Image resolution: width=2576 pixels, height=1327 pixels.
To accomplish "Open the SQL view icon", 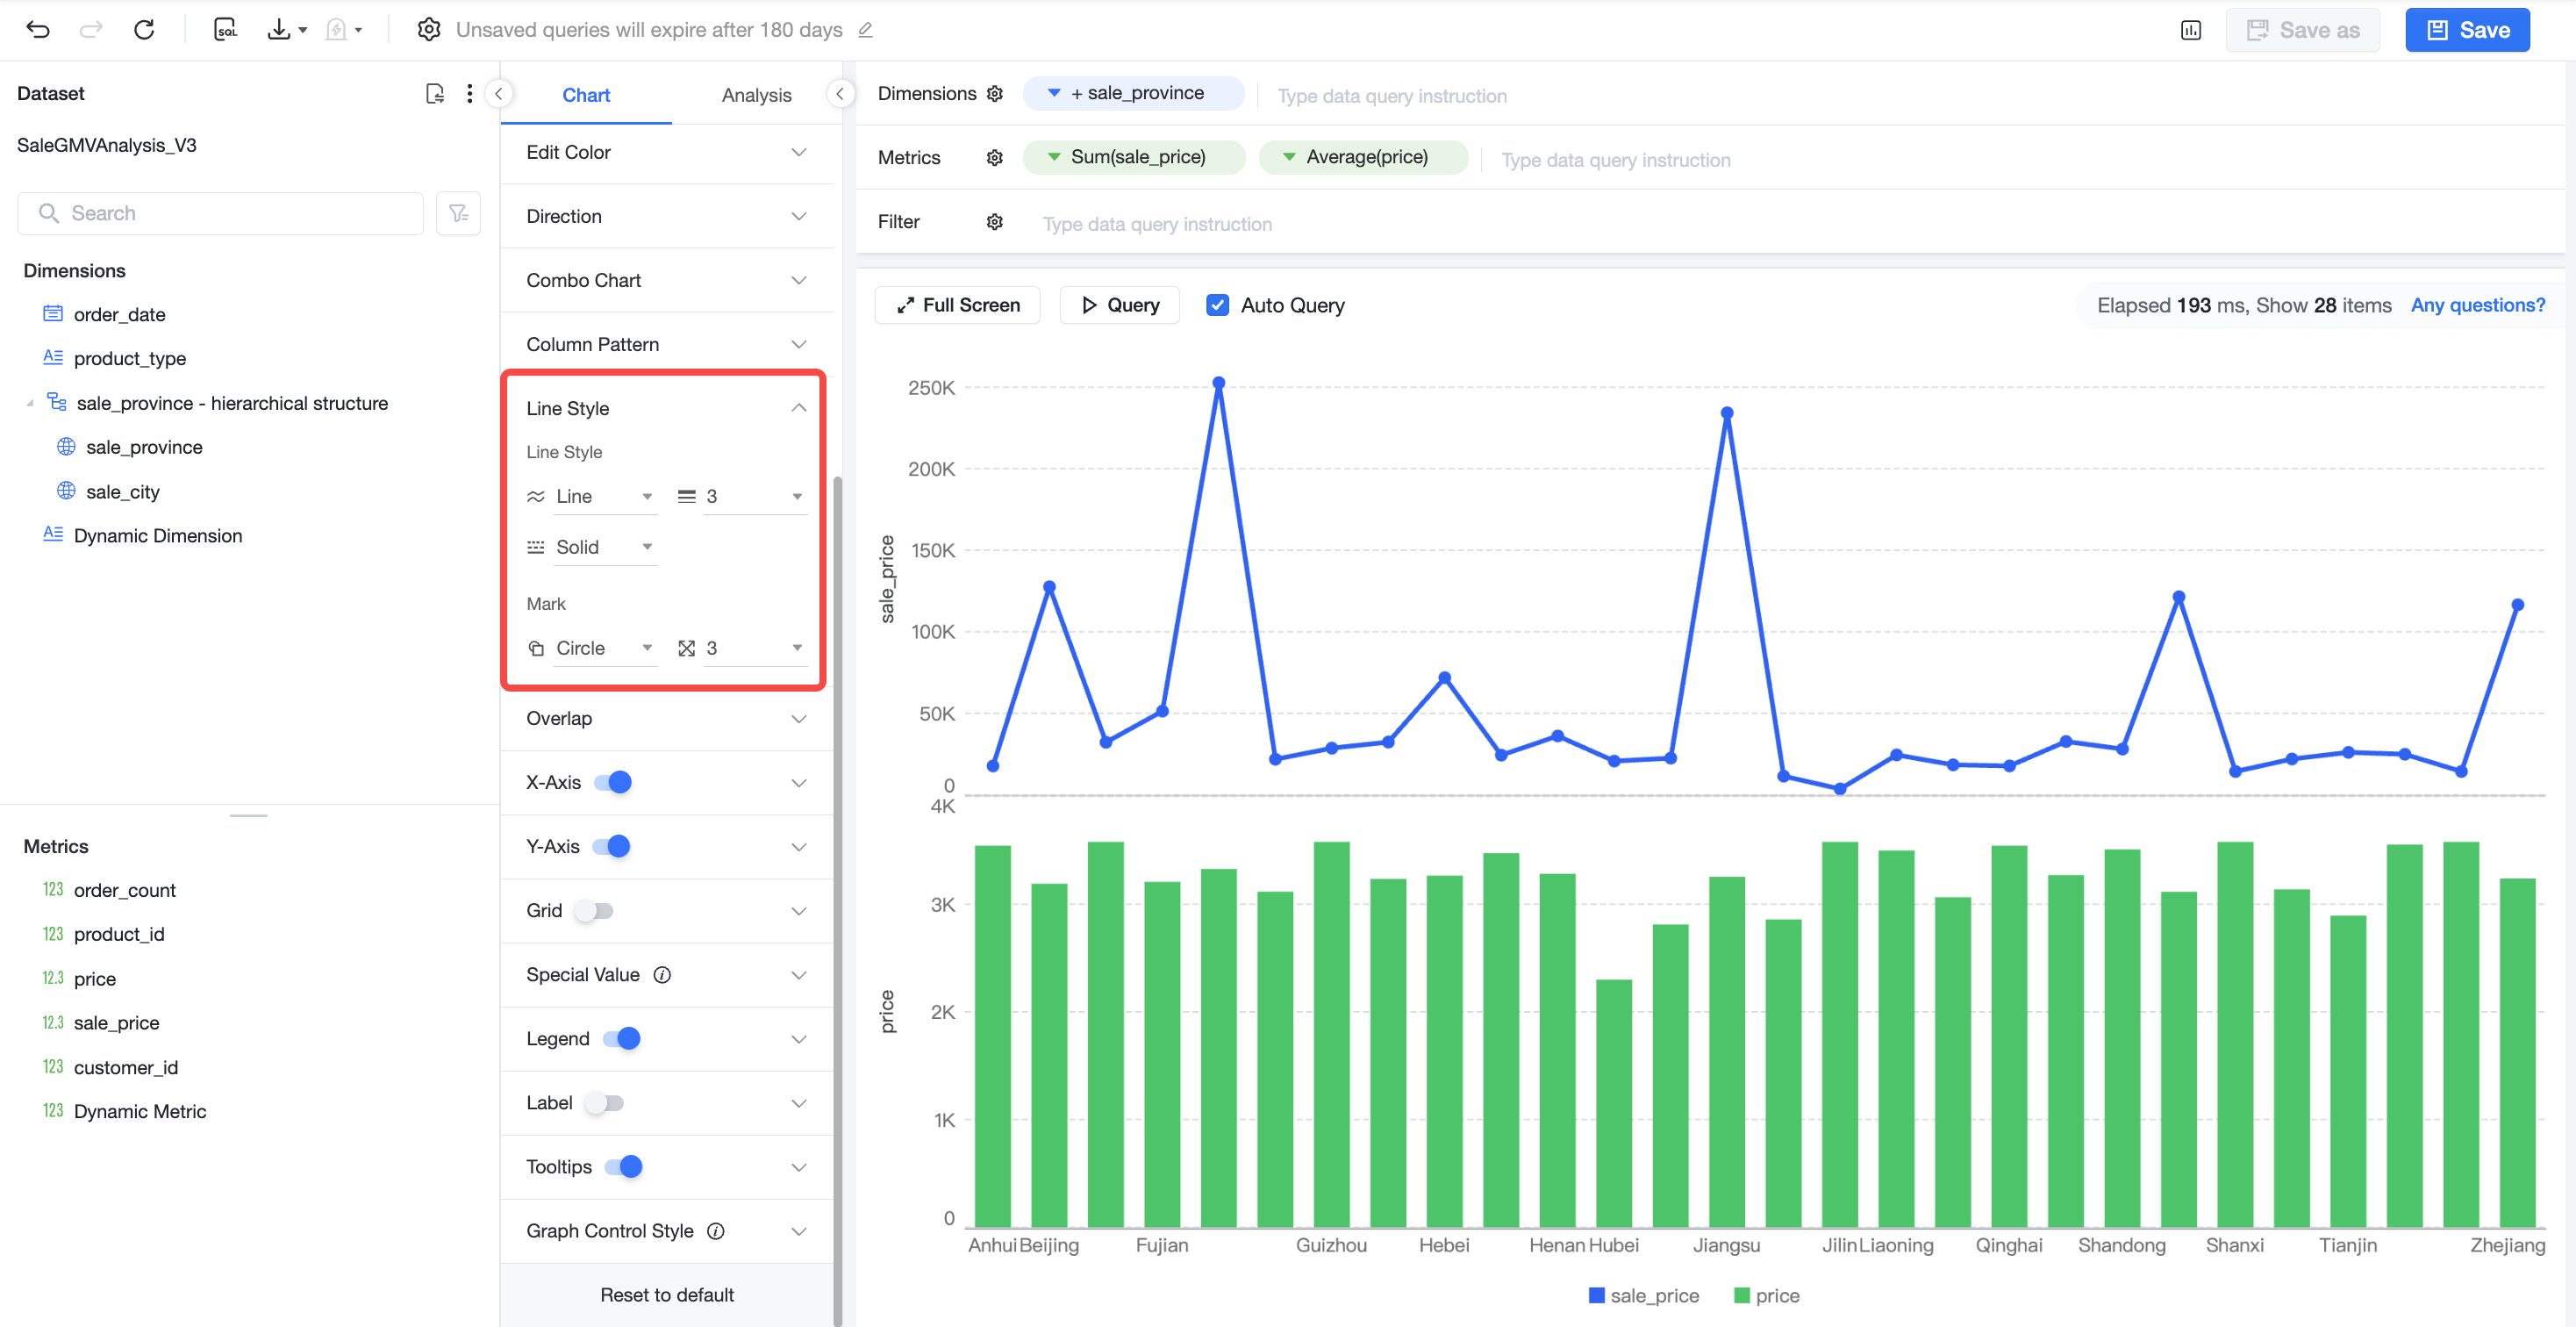I will pos(225,30).
